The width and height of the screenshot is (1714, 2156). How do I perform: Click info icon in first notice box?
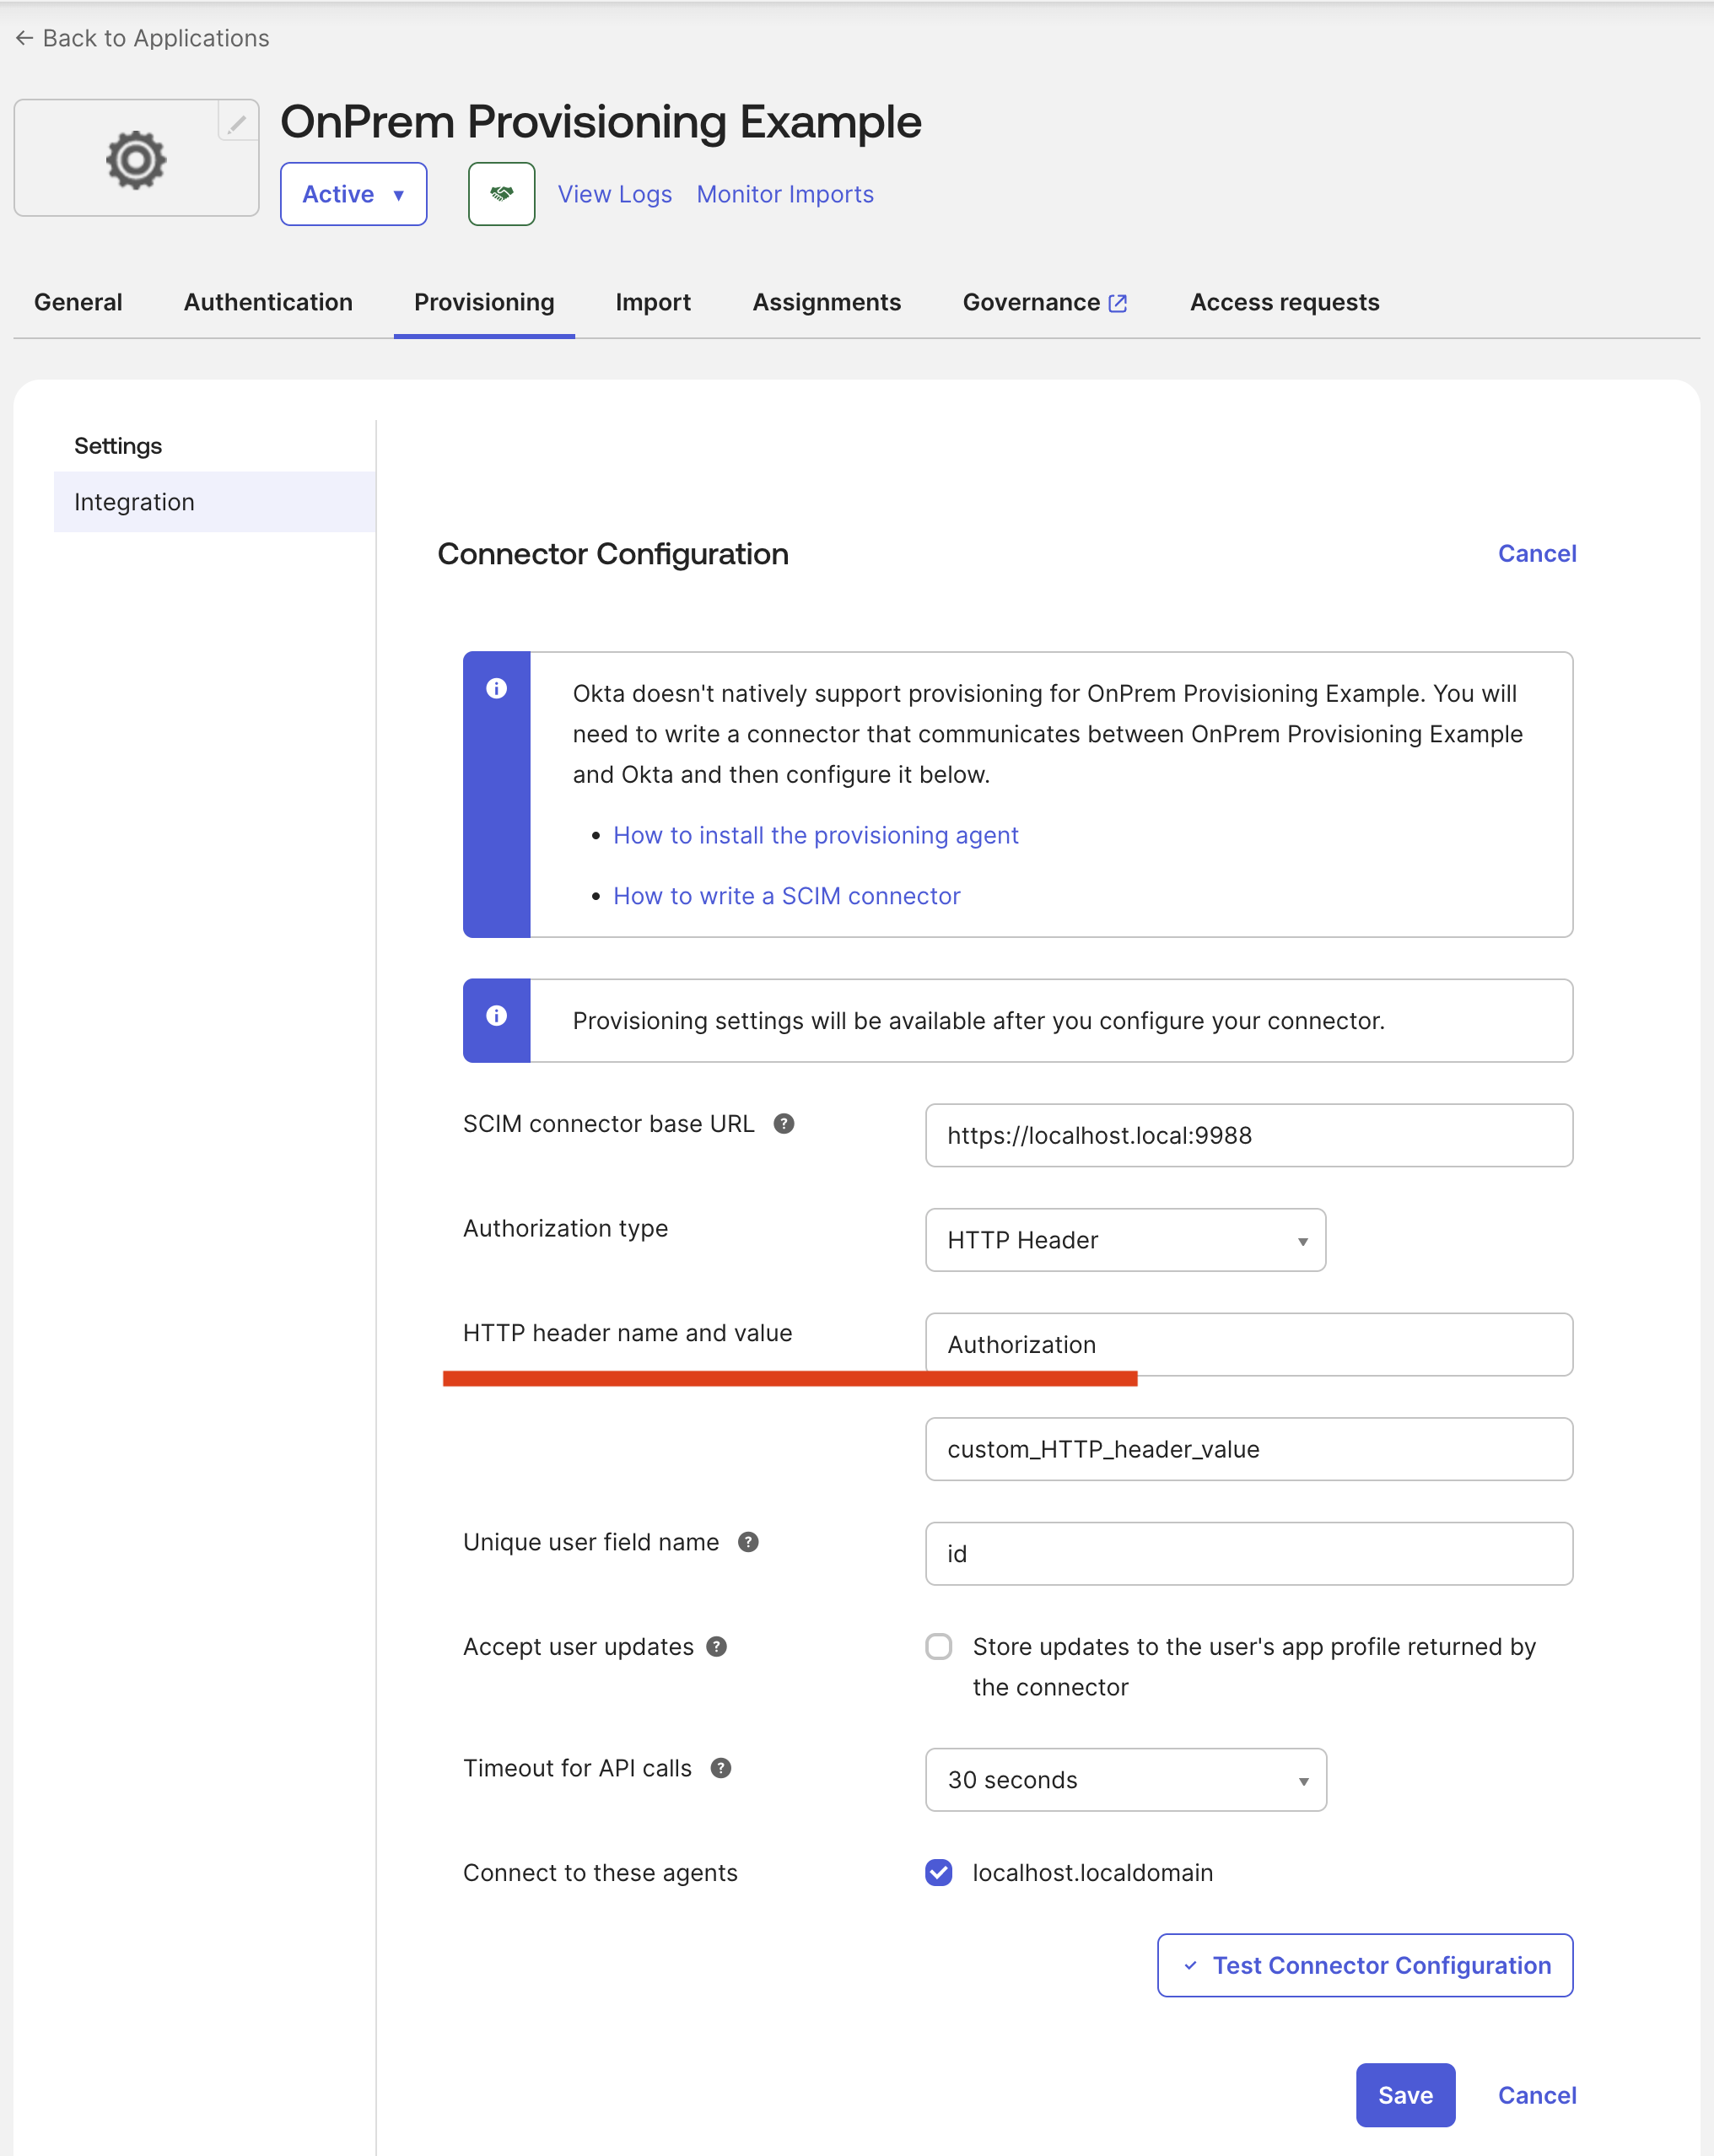pos(496,688)
